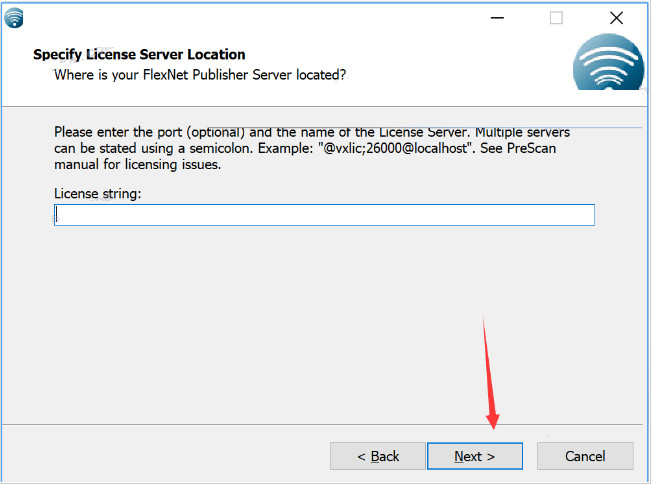
Task: Proceed by pressing Next
Action: pyautogui.click(x=474, y=456)
